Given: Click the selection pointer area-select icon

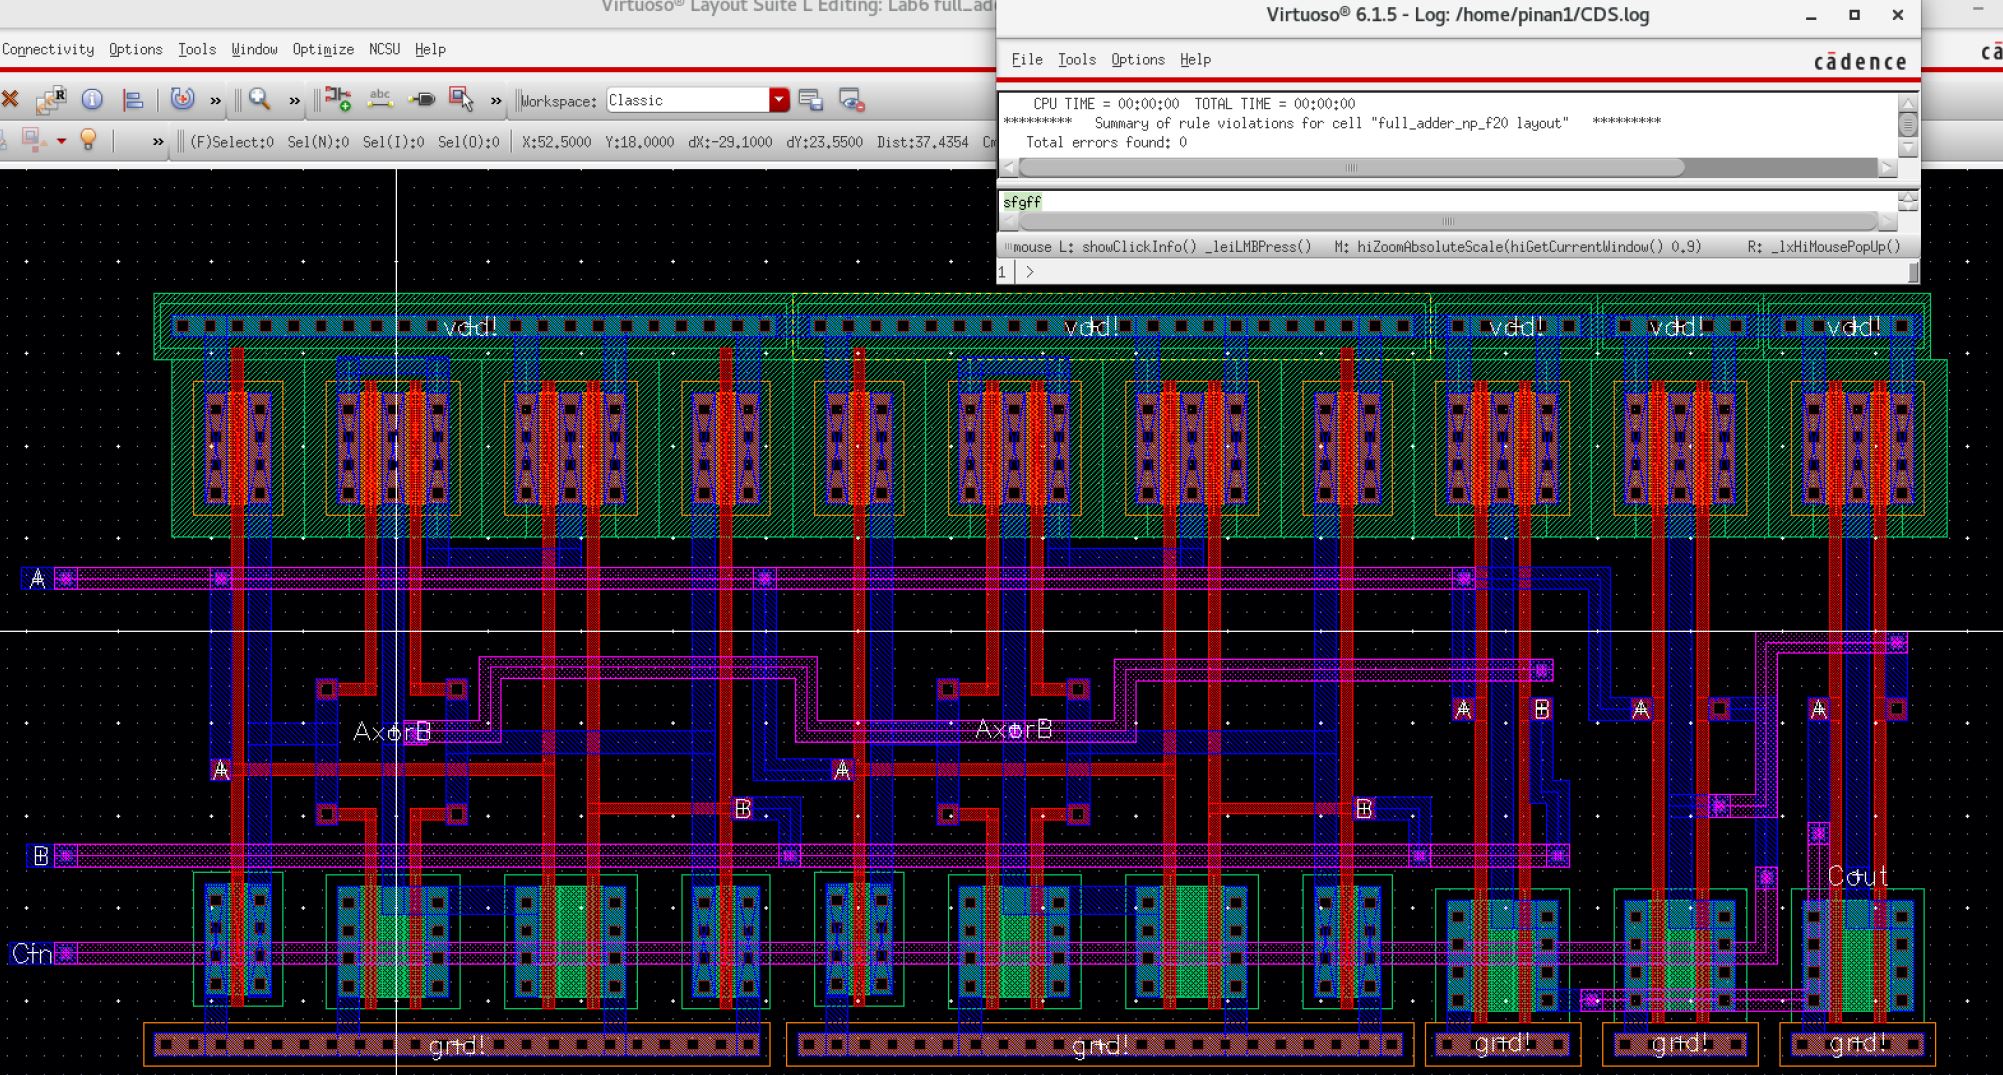Looking at the screenshot, I should pos(461,99).
